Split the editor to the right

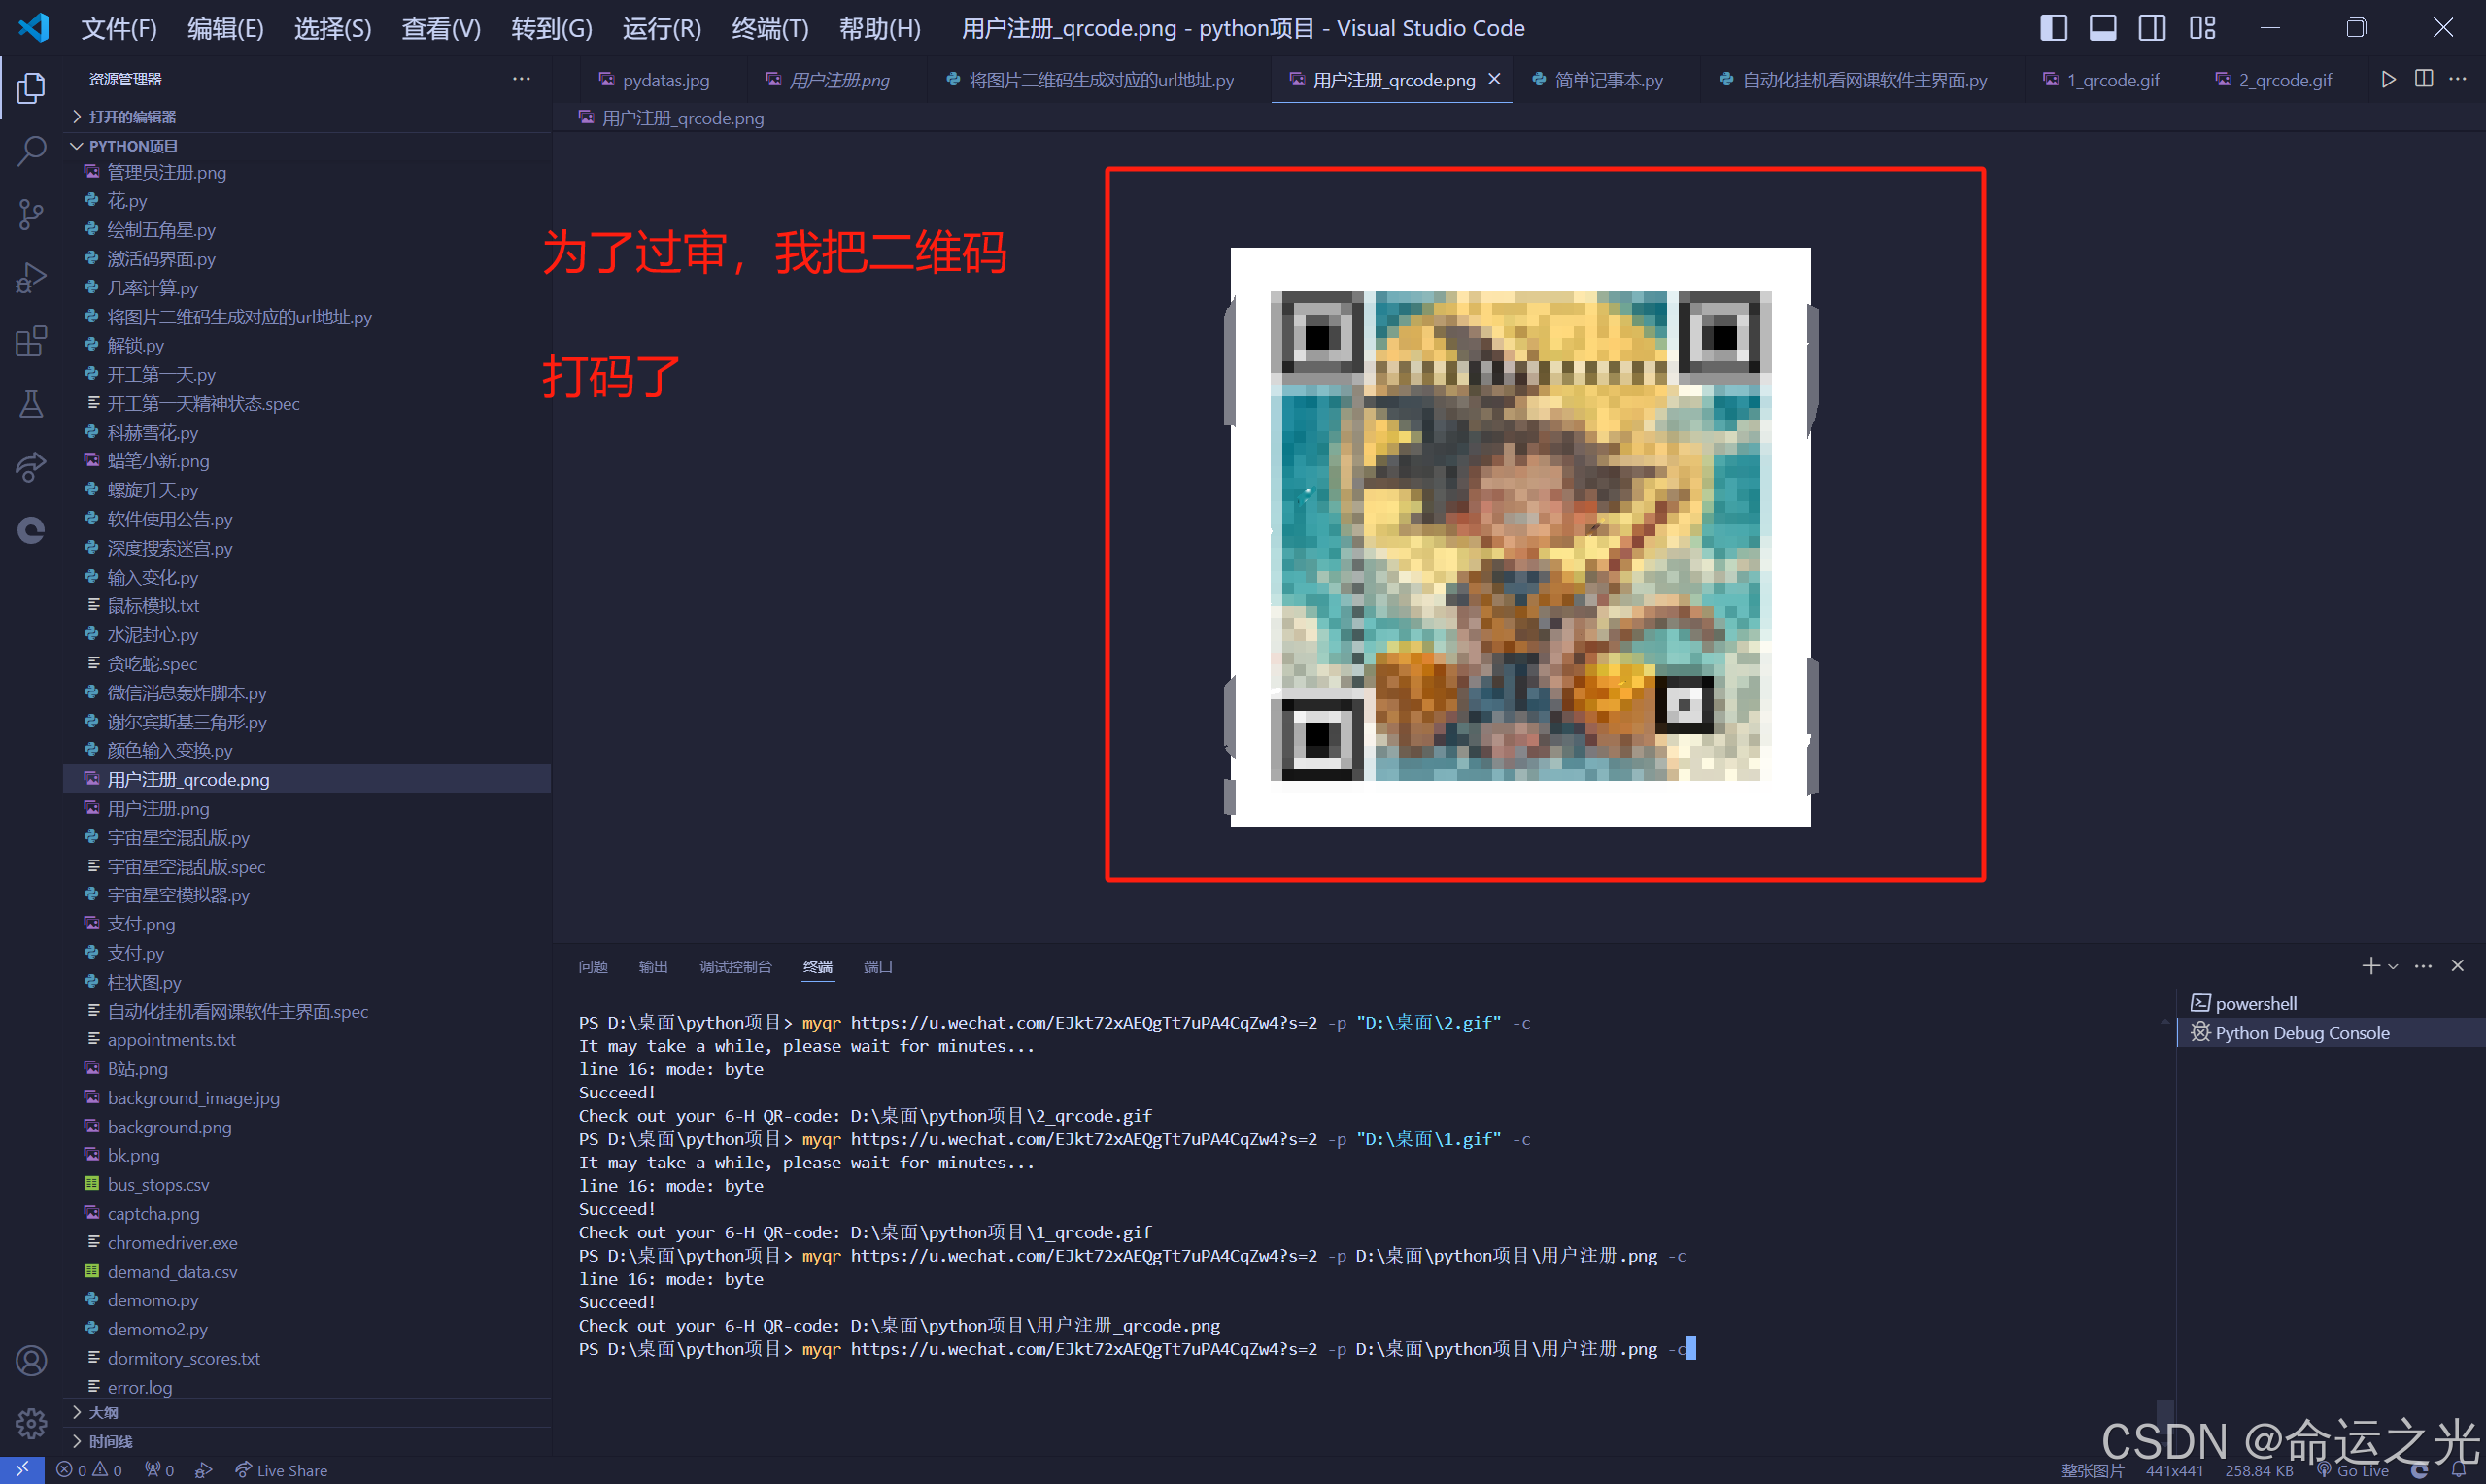click(x=2424, y=79)
